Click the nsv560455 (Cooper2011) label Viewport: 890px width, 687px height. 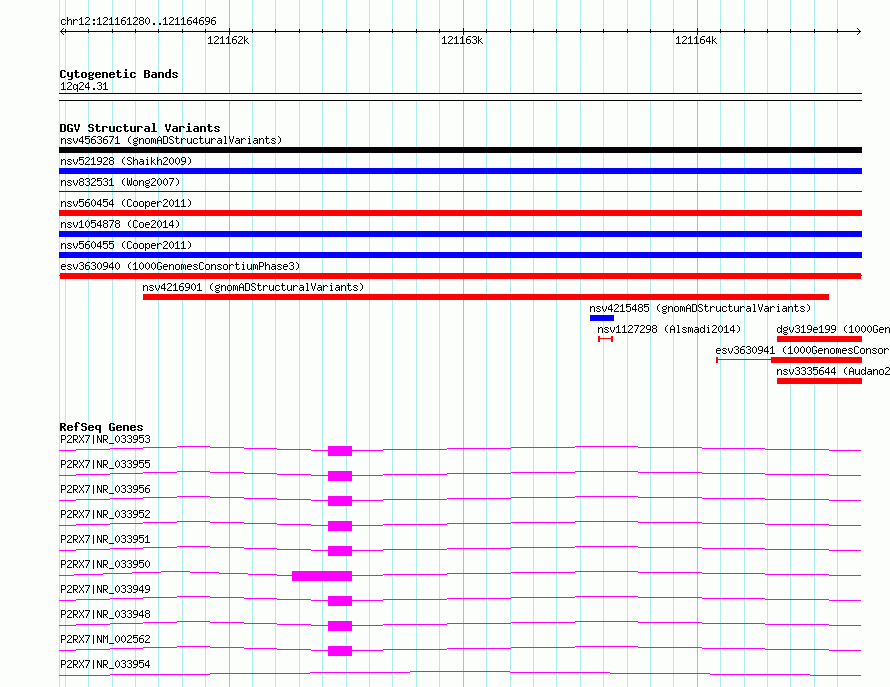coord(126,245)
